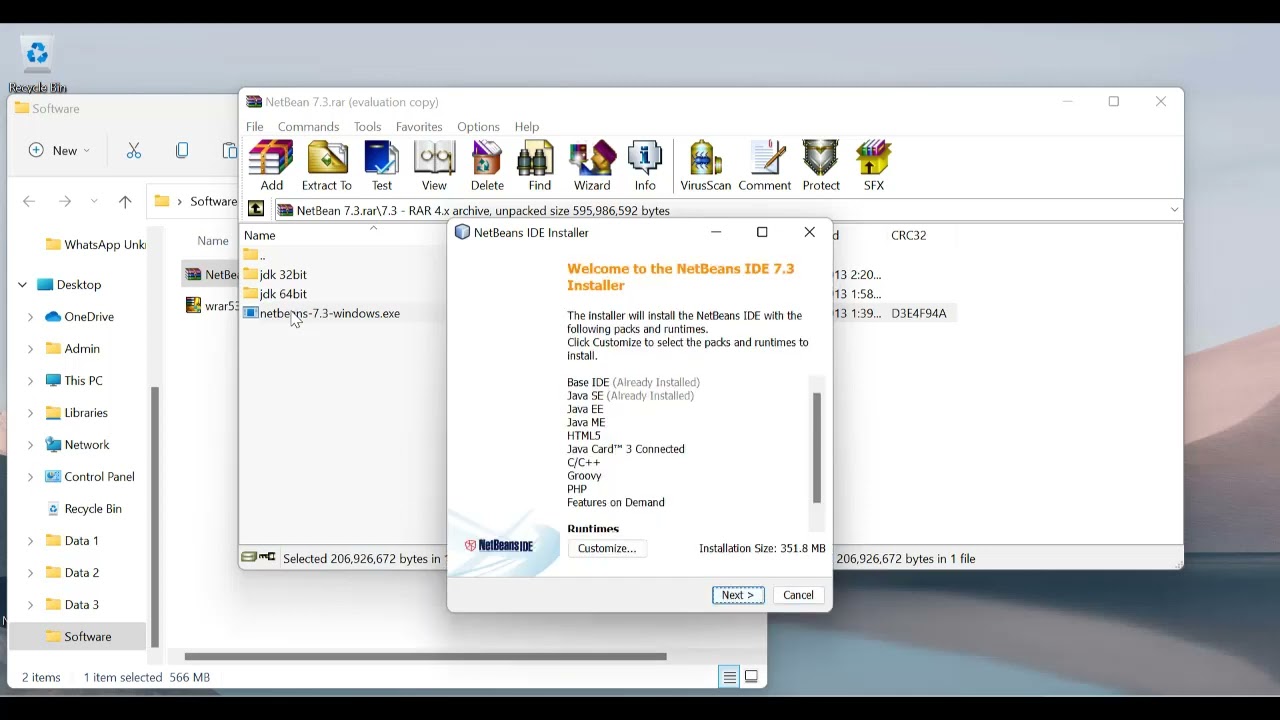Open the Commands menu
Image resolution: width=1280 pixels, height=720 pixels.
click(308, 127)
